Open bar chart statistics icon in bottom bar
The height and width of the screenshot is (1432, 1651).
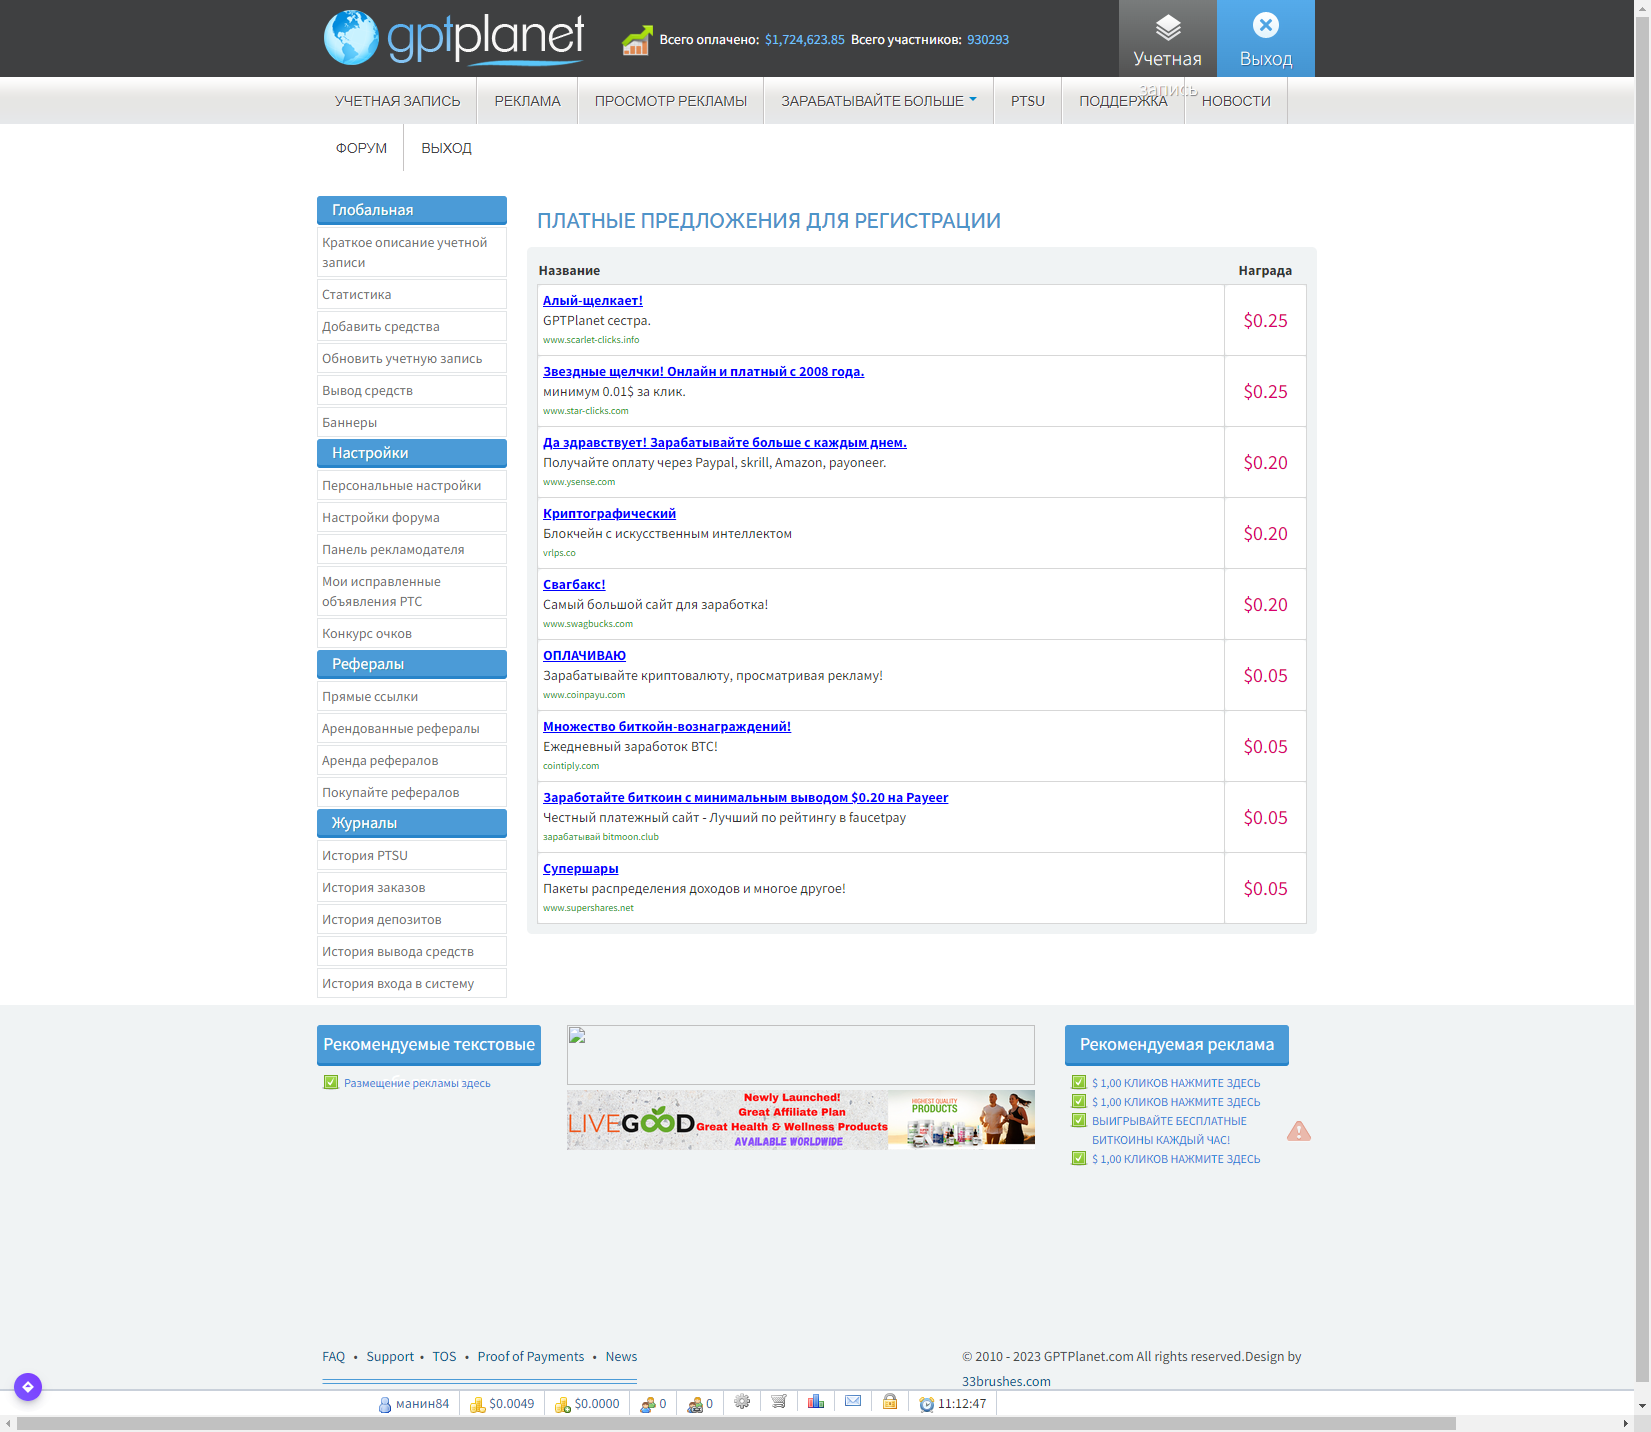click(816, 1402)
